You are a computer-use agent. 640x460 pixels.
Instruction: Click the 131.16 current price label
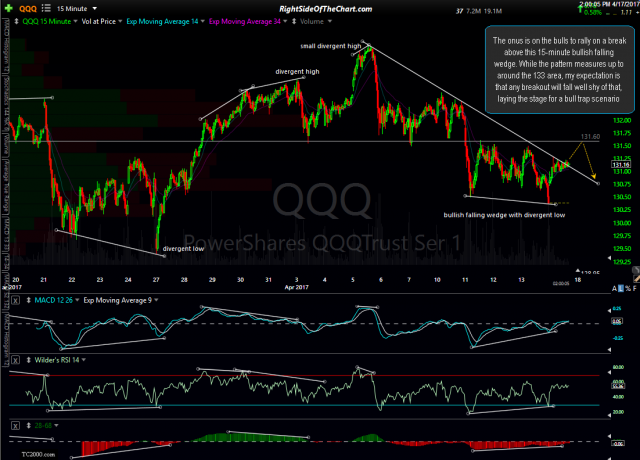click(x=621, y=165)
